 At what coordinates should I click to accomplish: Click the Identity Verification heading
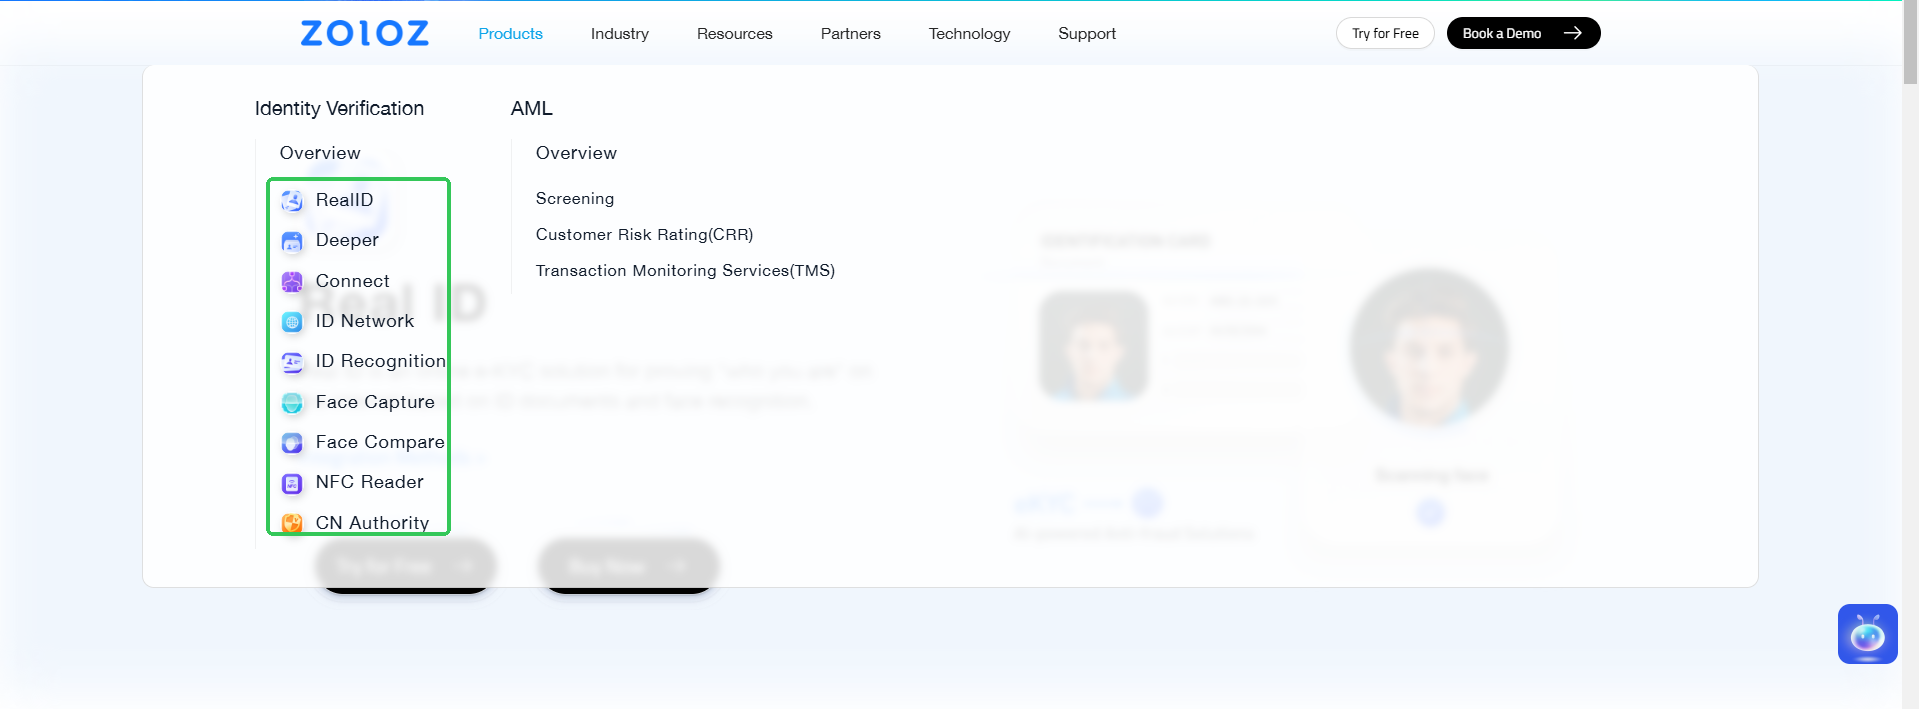tap(339, 108)
